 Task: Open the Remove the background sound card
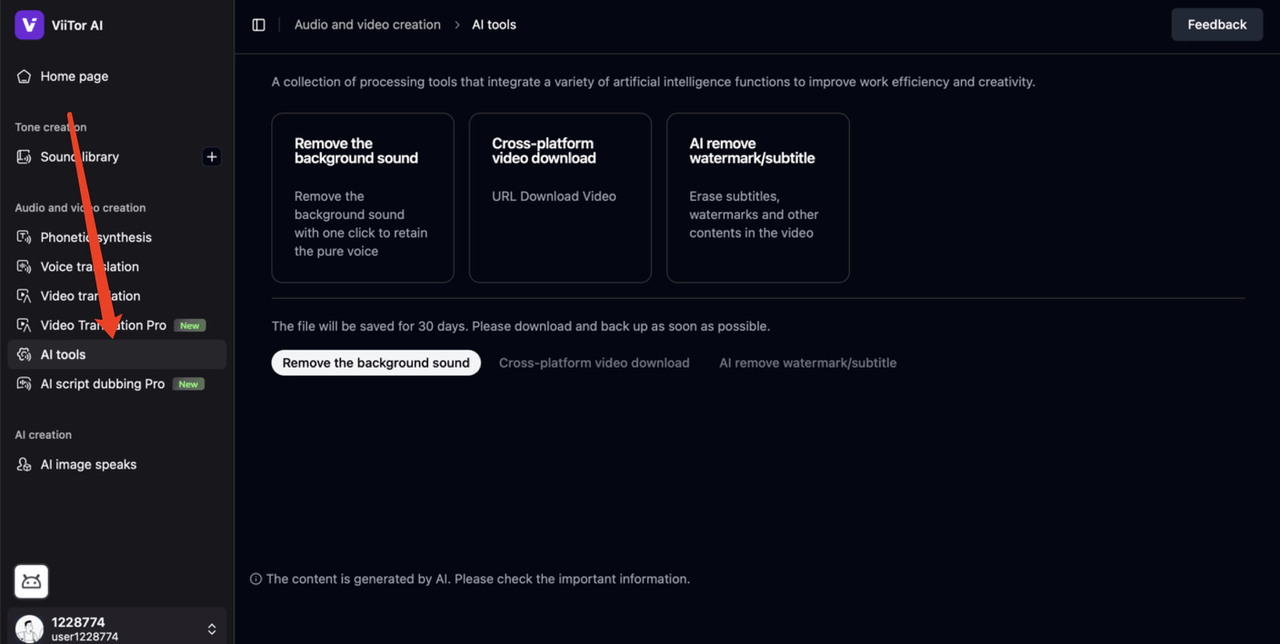(x=362, y=198)
